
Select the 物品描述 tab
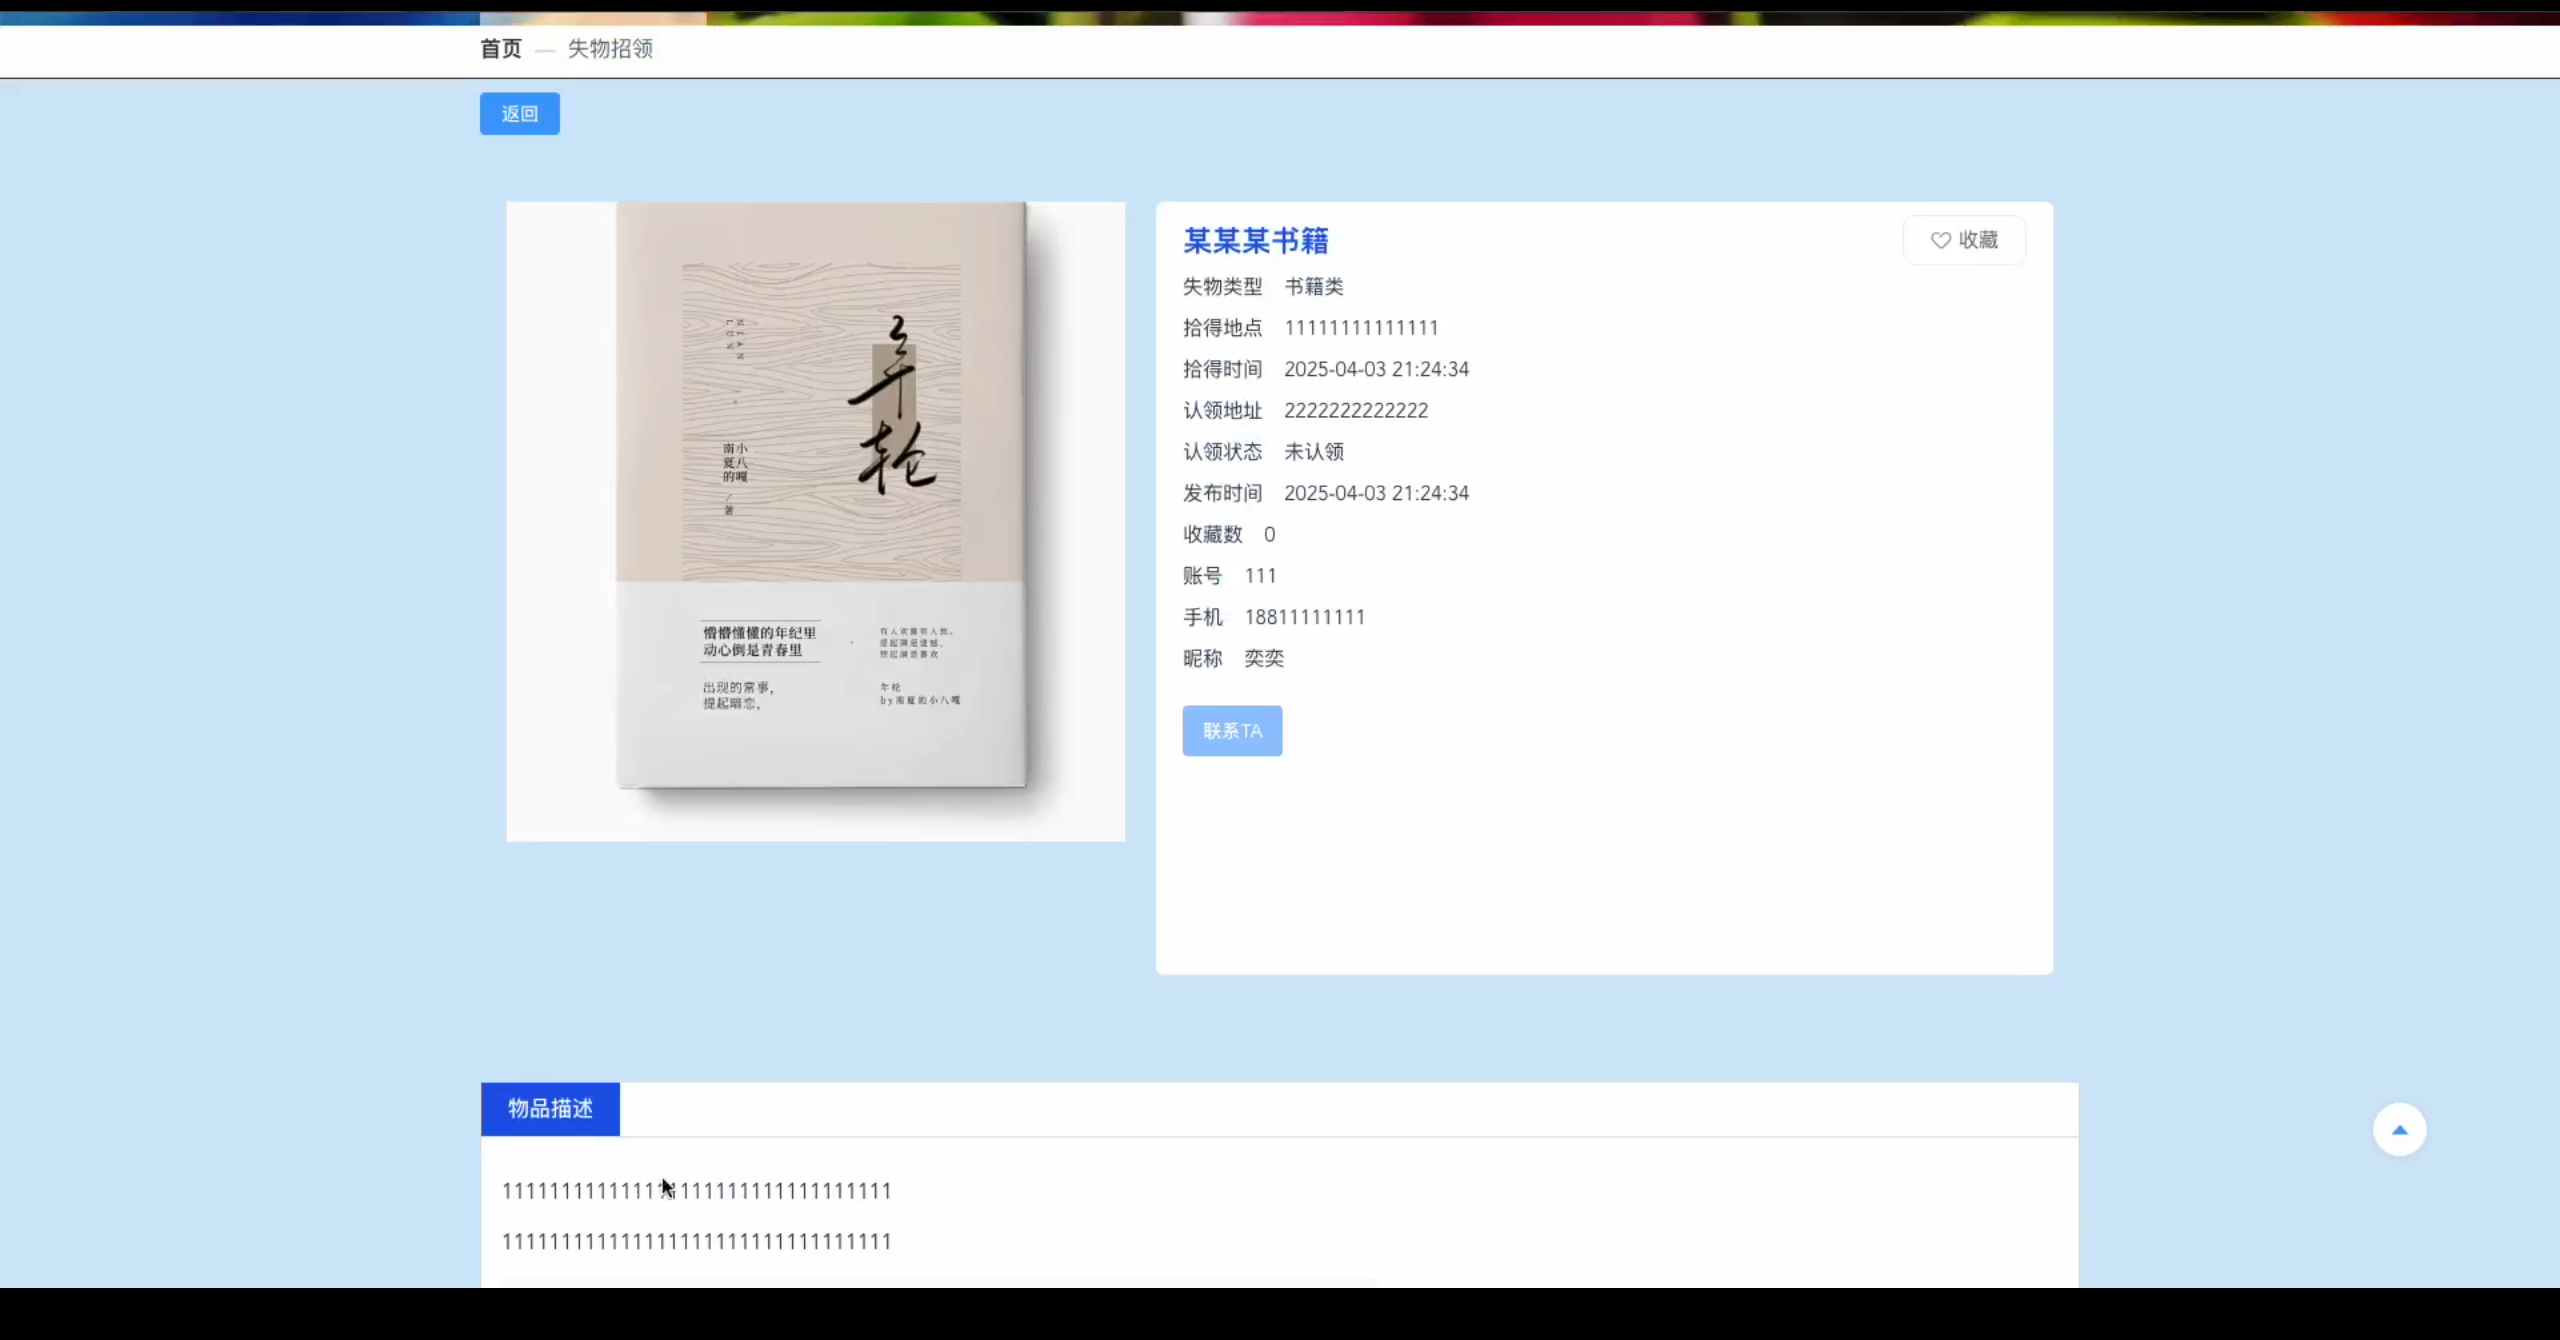click(x=550, y=1109)
